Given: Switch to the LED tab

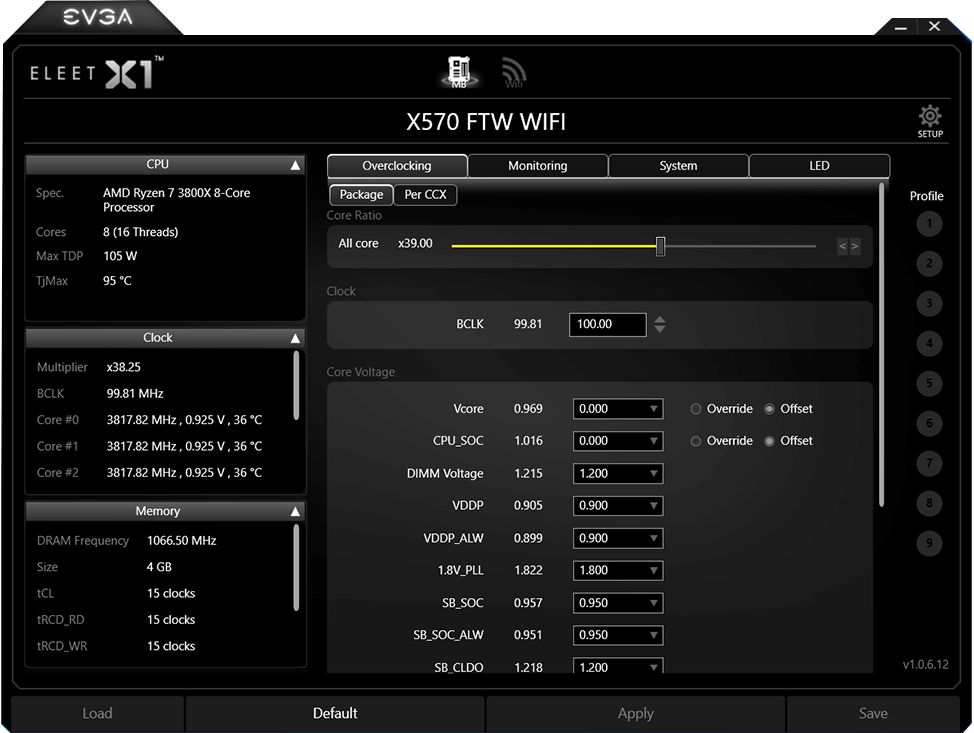Looking at the screenshot, I should pyautogui.click(x=819, y=166).
